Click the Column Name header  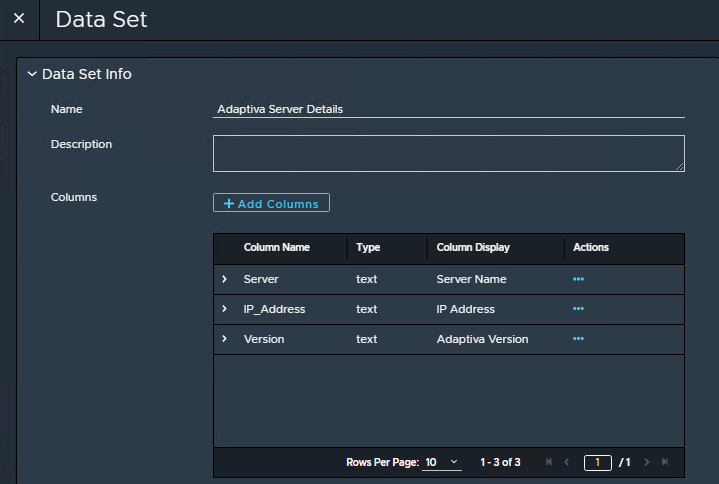tap(277, 248)
